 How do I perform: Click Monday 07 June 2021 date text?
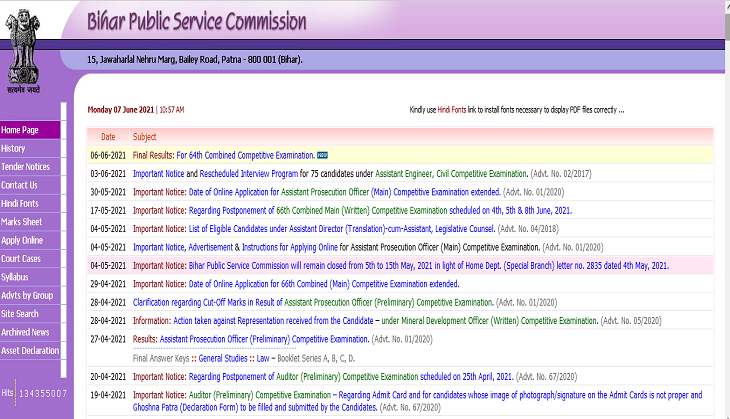(x=121, y=110)
